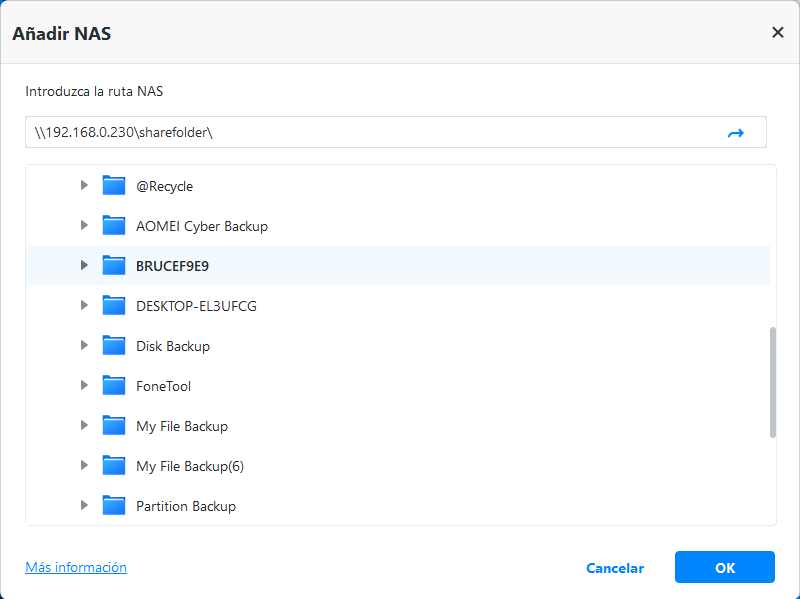Expand the My File Backup(6) node
Screen dimensions: 800x599
(x=84, y=466)
